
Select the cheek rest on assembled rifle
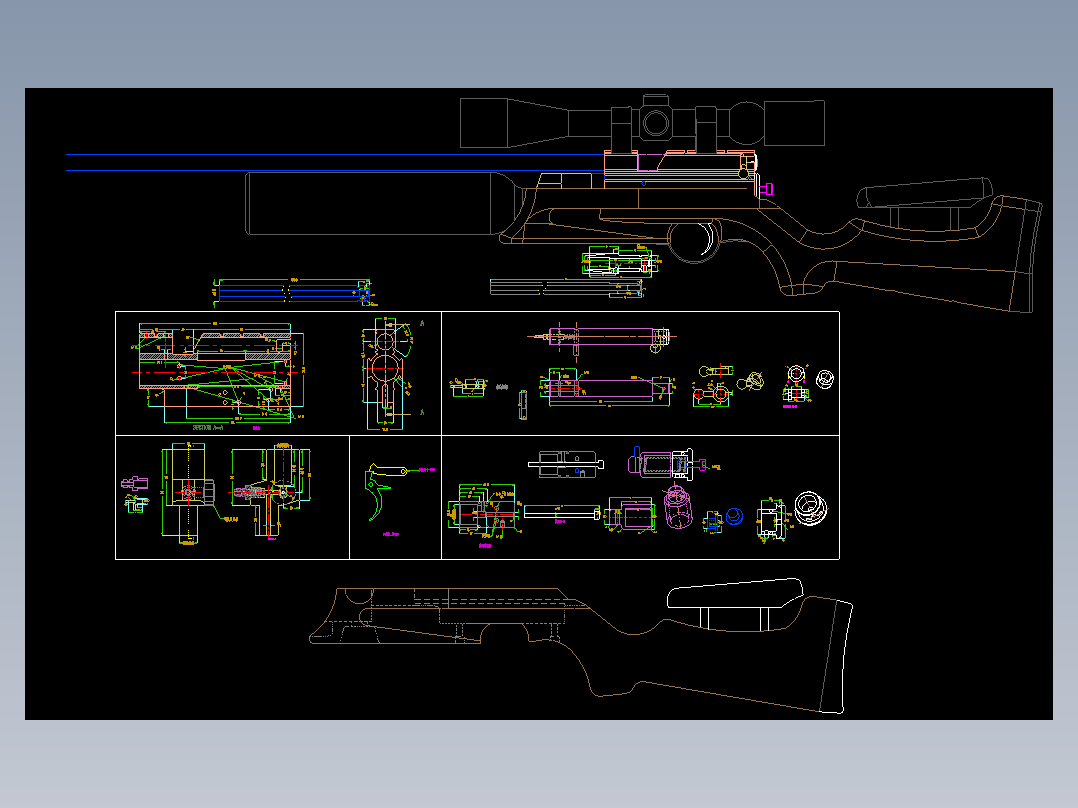925,193
